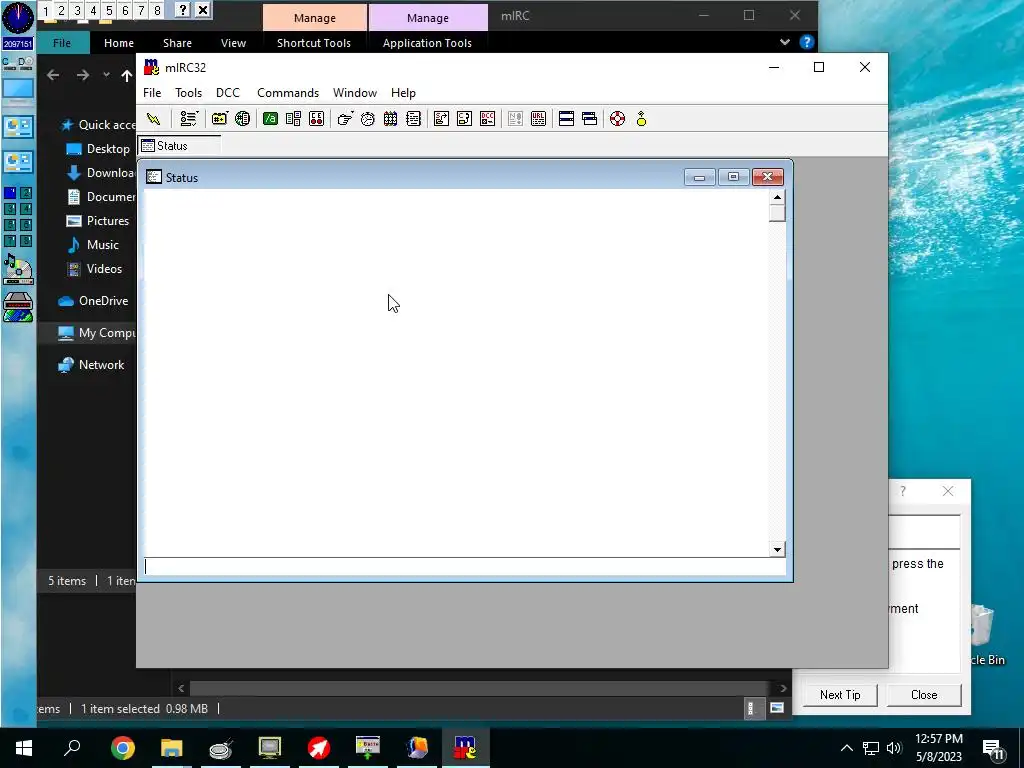Image resolution: width=1024 pixels, height=768 pixels.
Task: Open the URL list toolbar icon
Action: [x=538, y=119]
